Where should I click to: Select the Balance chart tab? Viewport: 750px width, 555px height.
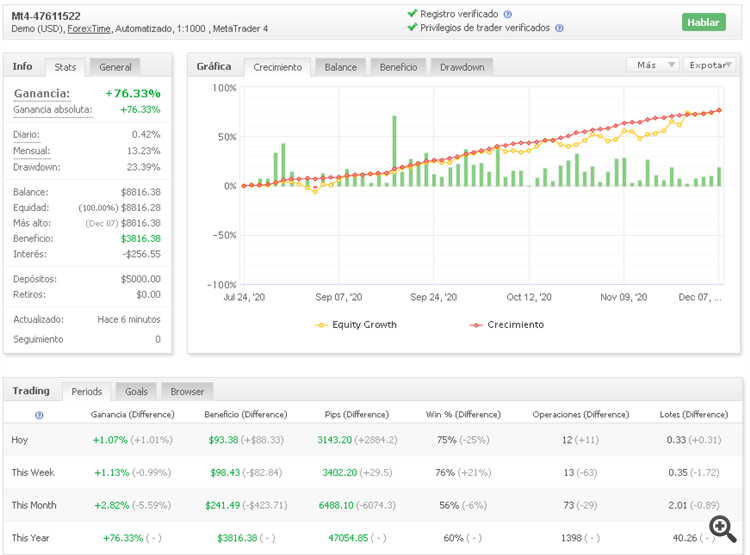point(341,67)
